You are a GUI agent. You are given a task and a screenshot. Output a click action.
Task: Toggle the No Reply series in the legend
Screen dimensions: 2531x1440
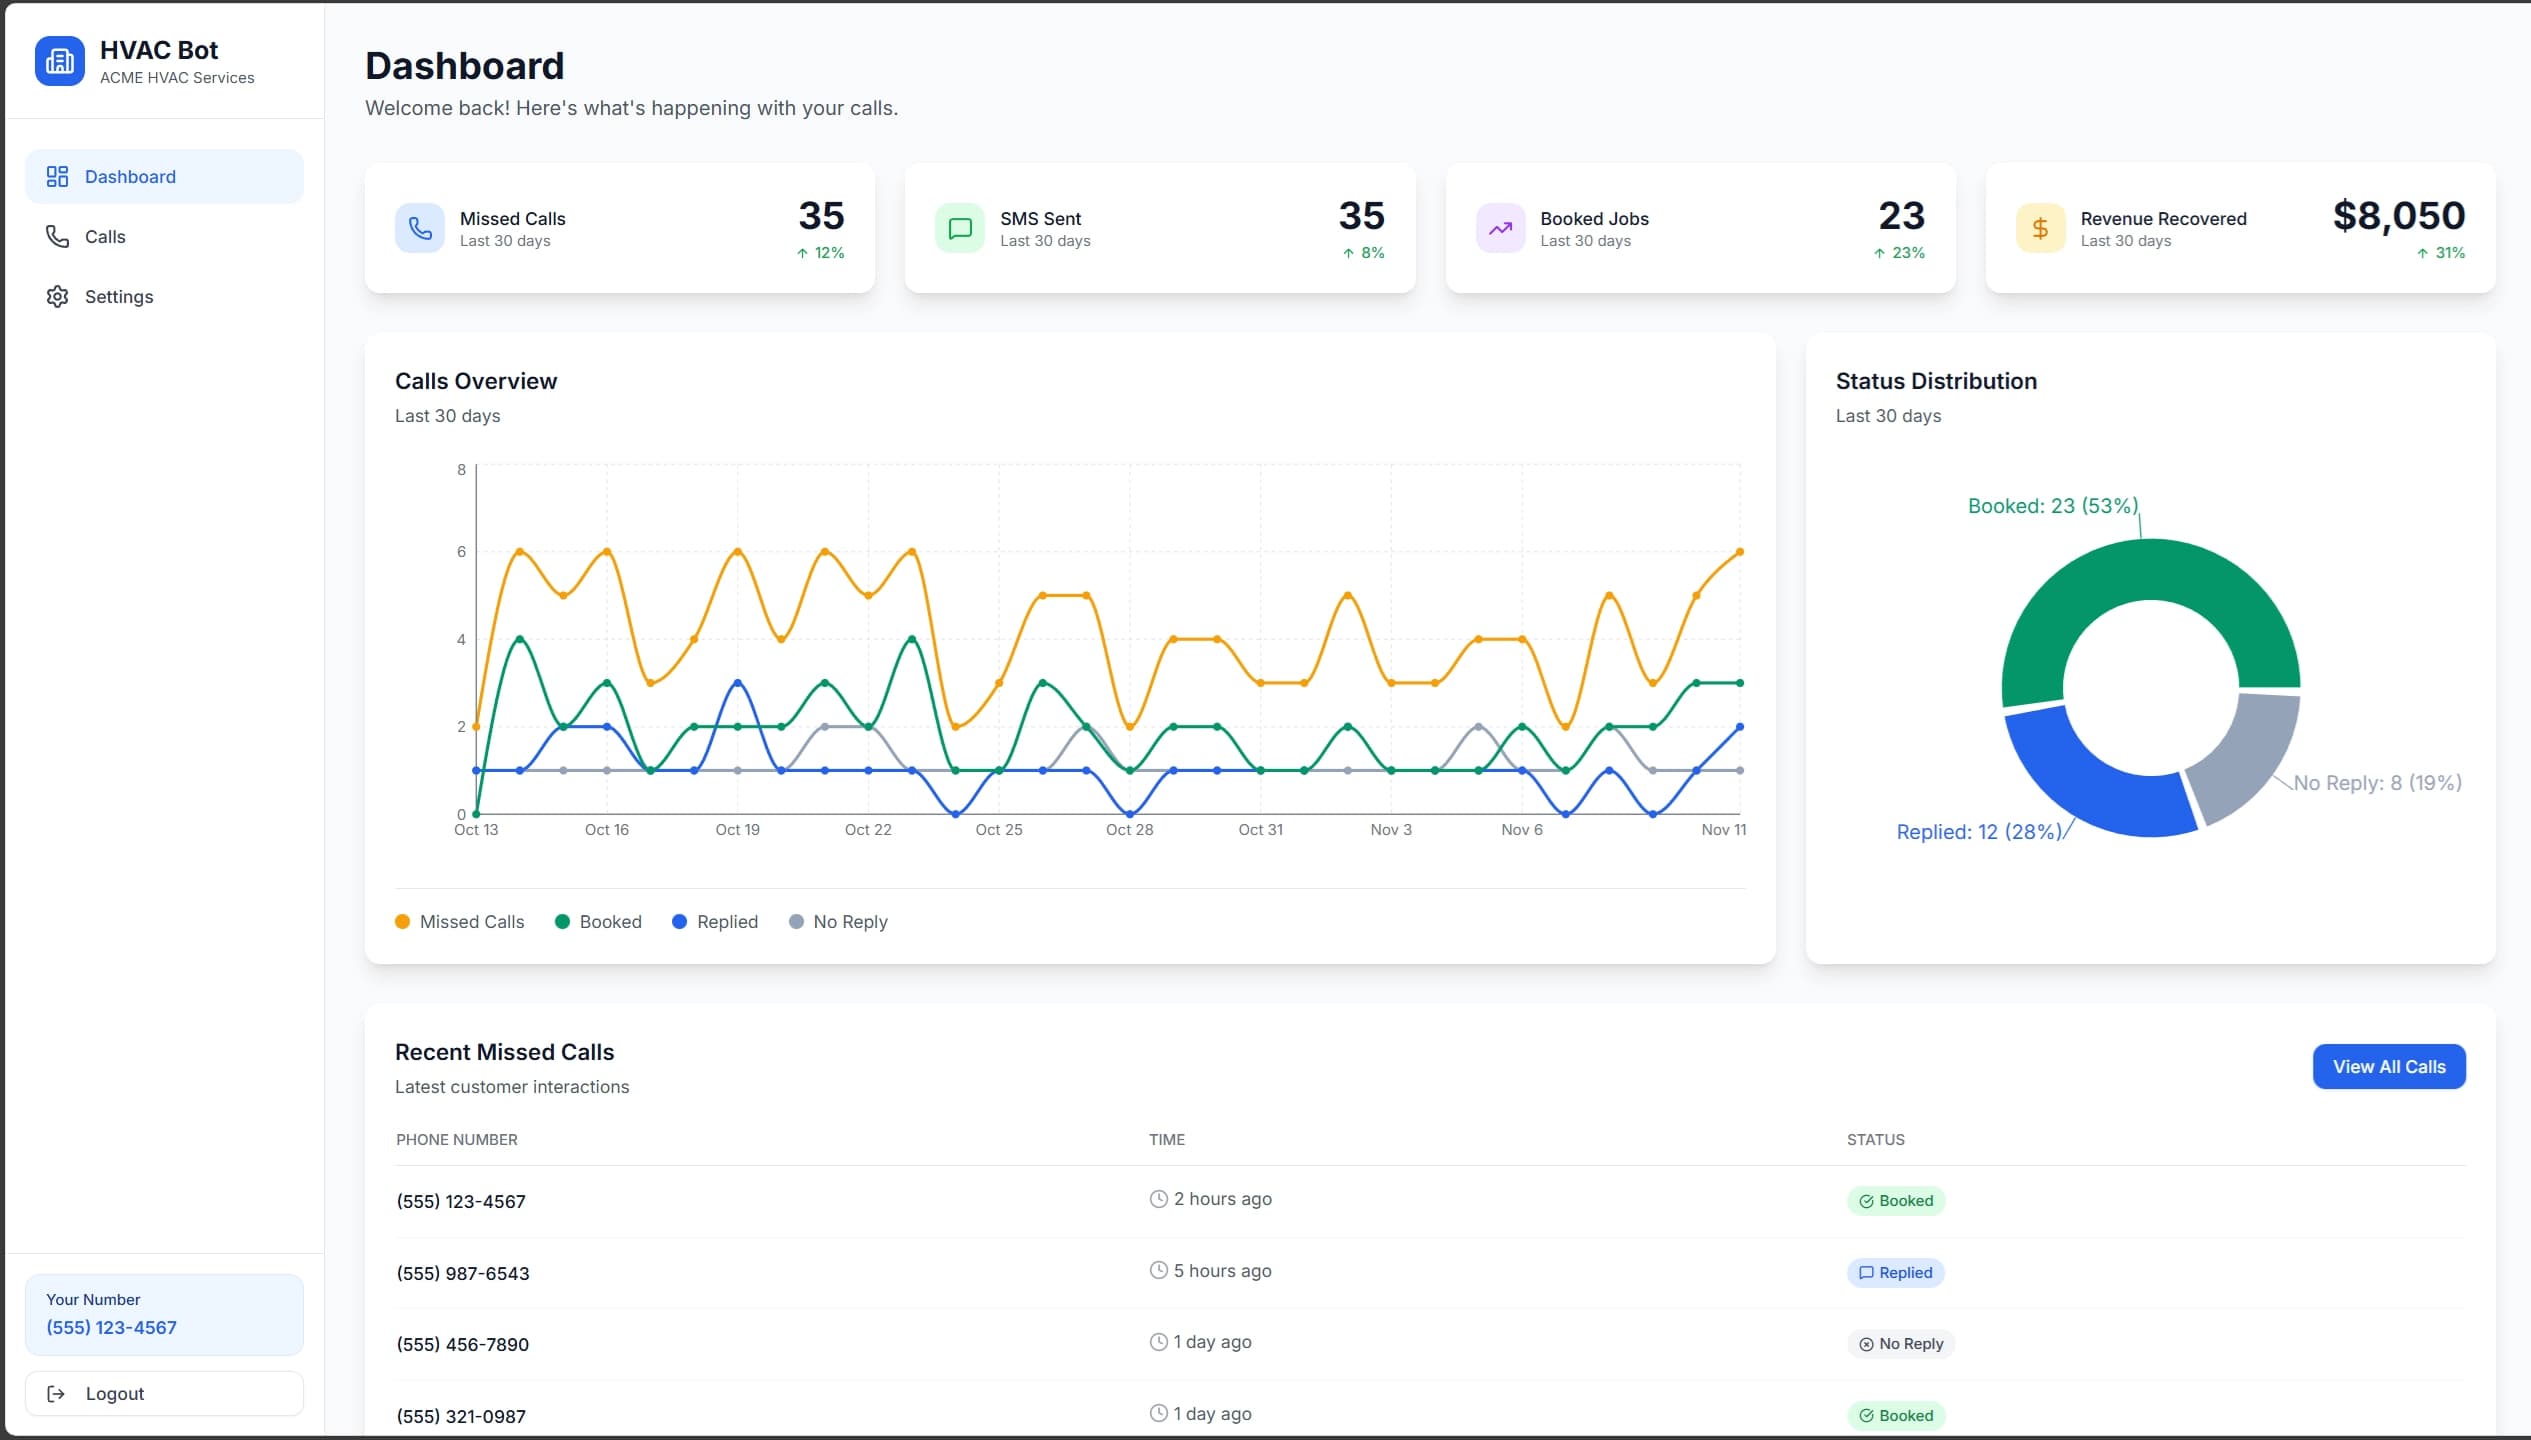pyautogui.click(x=838, y=921)
